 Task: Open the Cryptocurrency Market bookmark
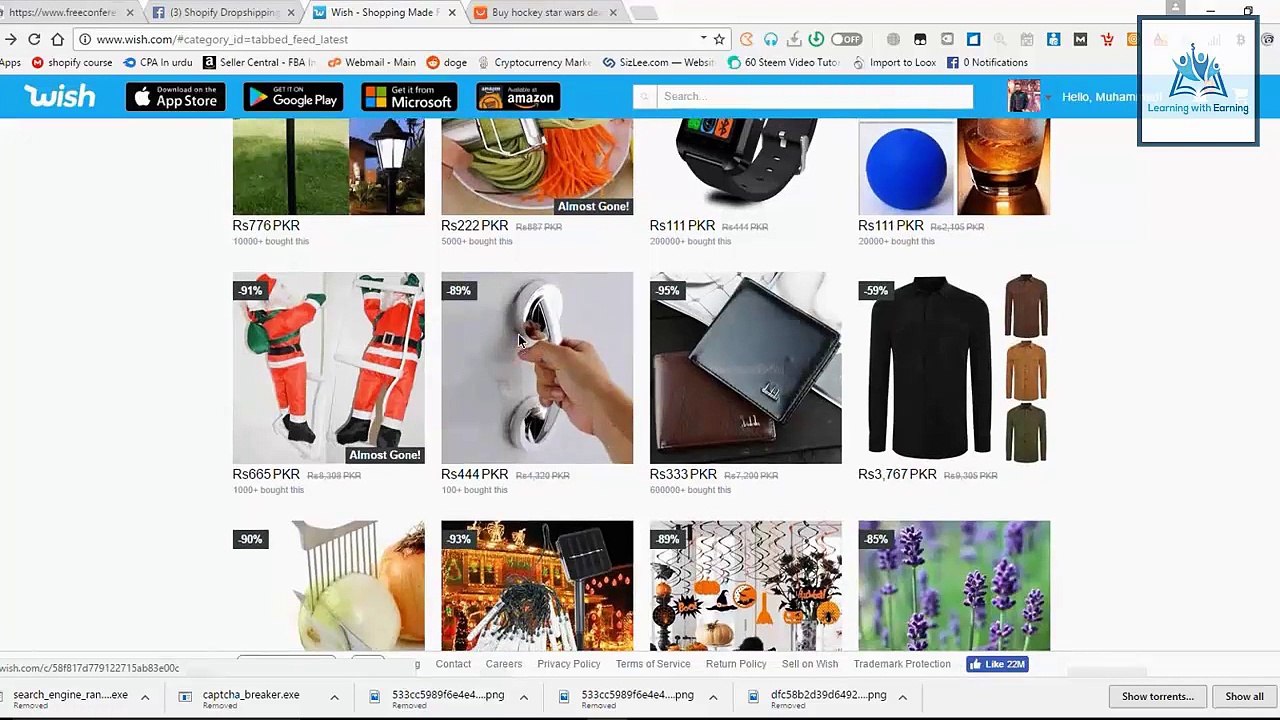point(534,62)
